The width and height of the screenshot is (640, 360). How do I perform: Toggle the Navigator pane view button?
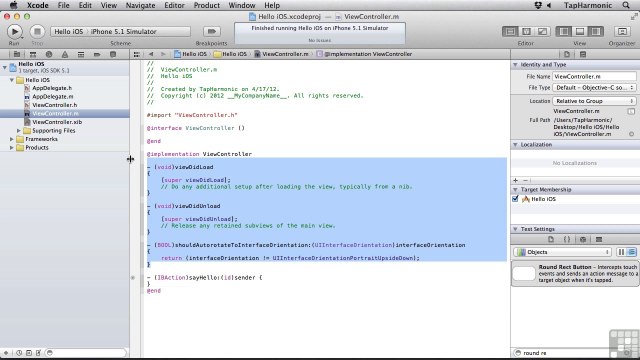[564, 31]
